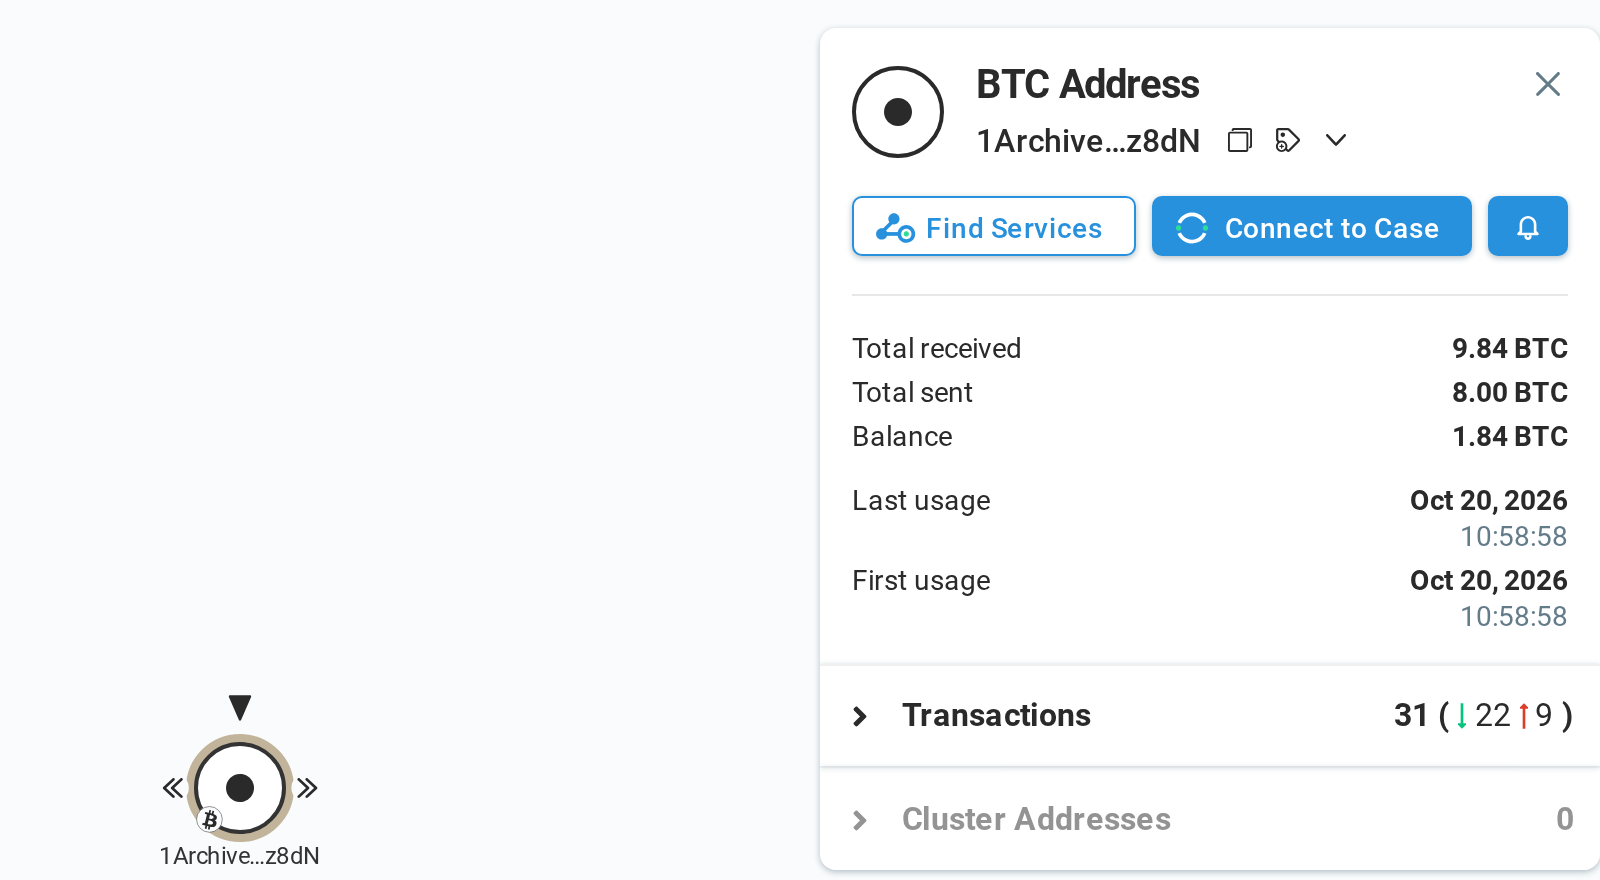Click Connect to Case button
The width and height of the screenshot is (1600, 880).
click(x=1311, y=226)
